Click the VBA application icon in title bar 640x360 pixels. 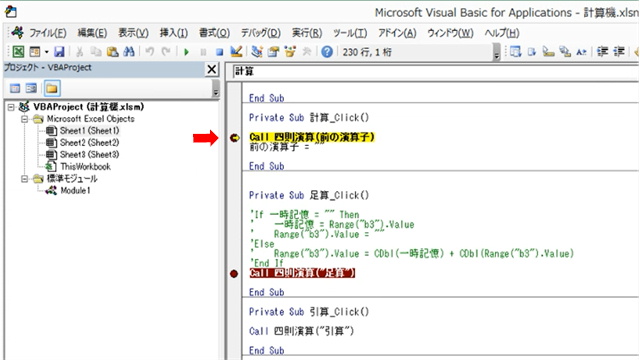[x=11, y=12]
